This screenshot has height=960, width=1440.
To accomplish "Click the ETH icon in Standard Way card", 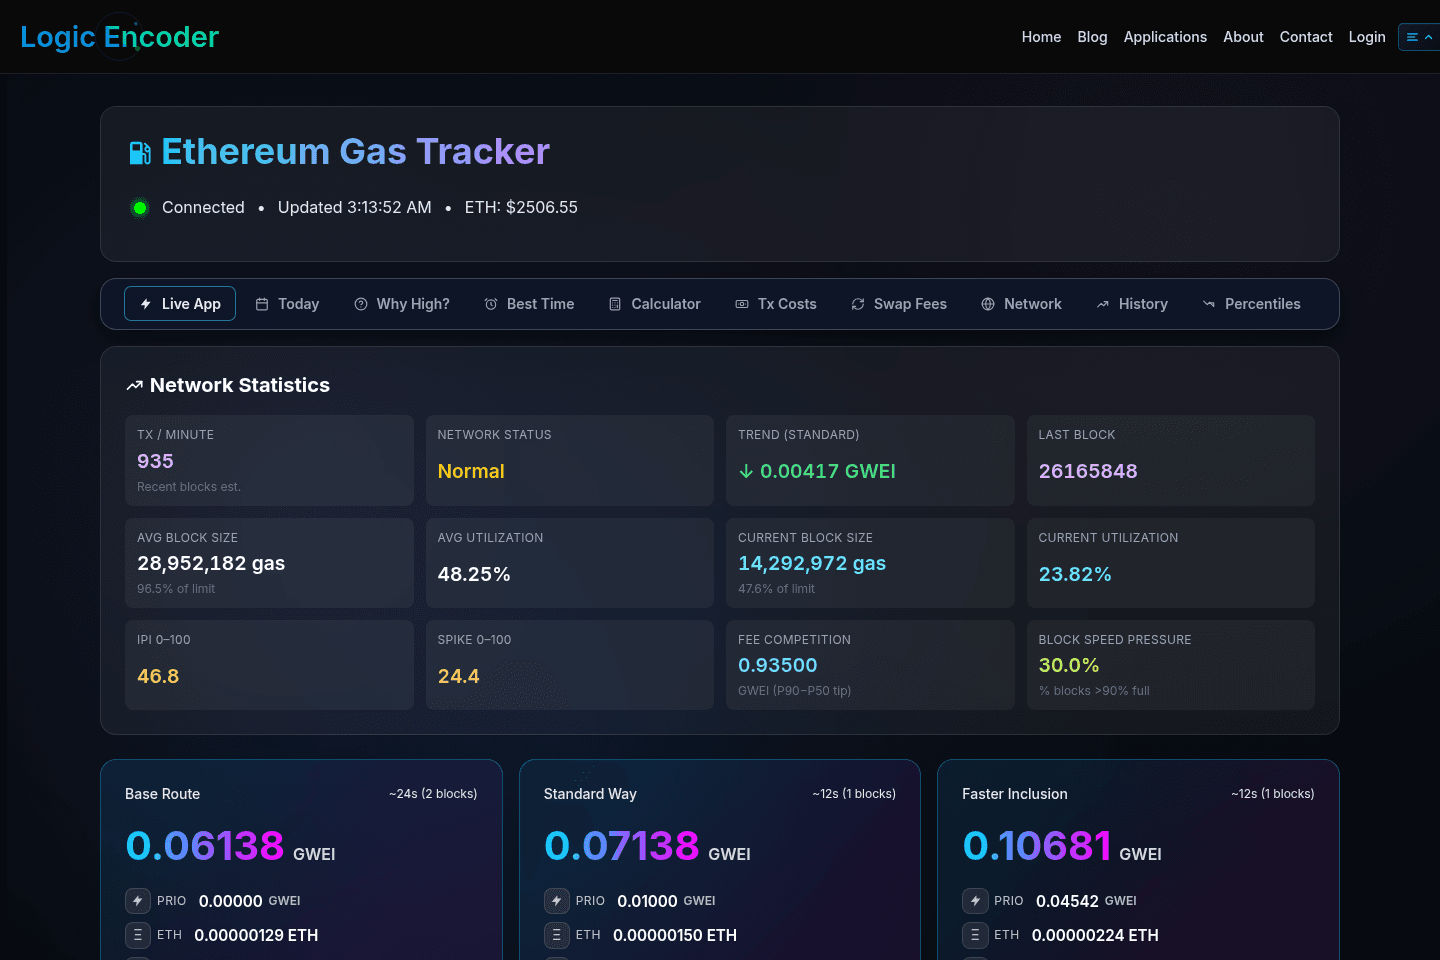I will click(557, 935).
